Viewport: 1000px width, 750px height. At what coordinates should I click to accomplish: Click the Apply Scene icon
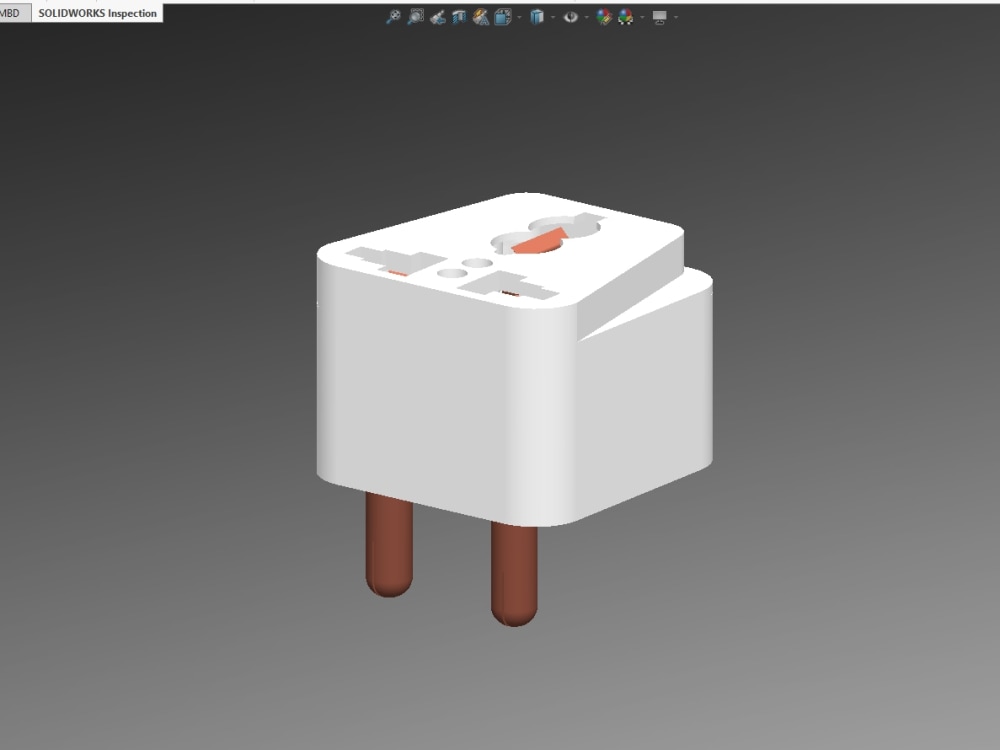pyautogui.click(x=624, y=16)
